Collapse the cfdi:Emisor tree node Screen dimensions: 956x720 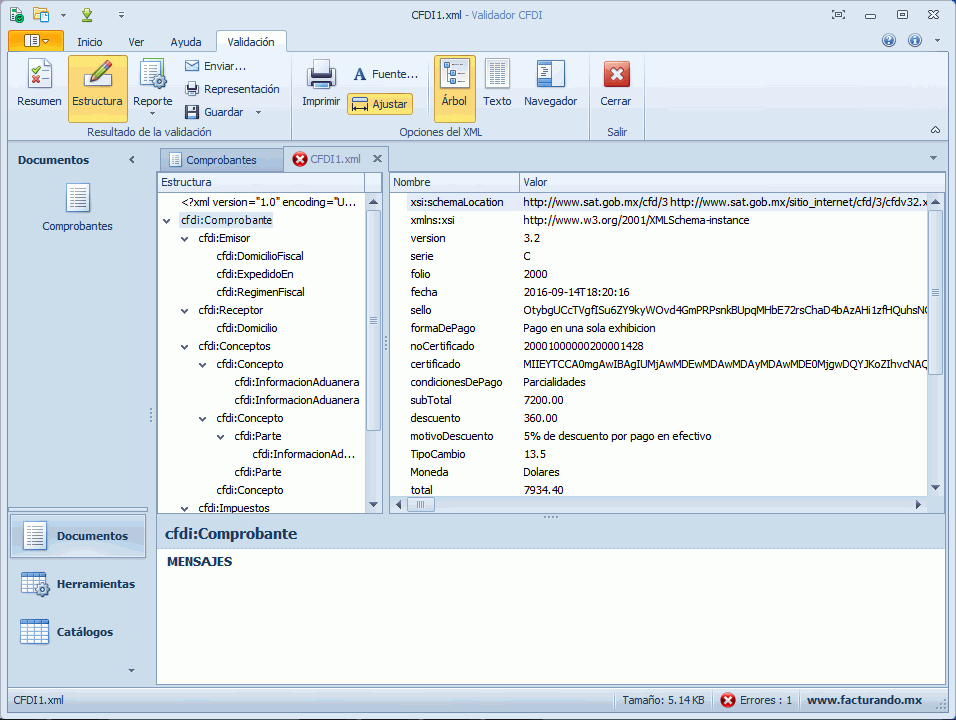(x=184, y=239)
